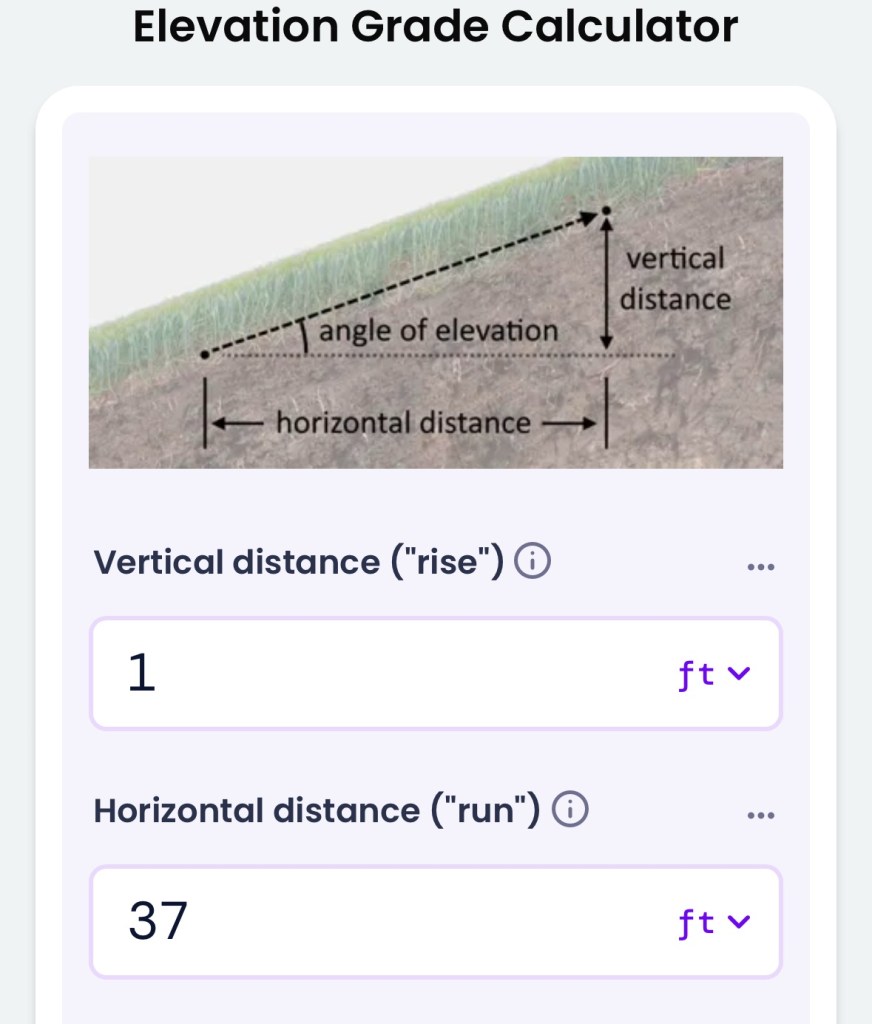Click the Horizontal distance ("run") label

(x=317, y=810)
